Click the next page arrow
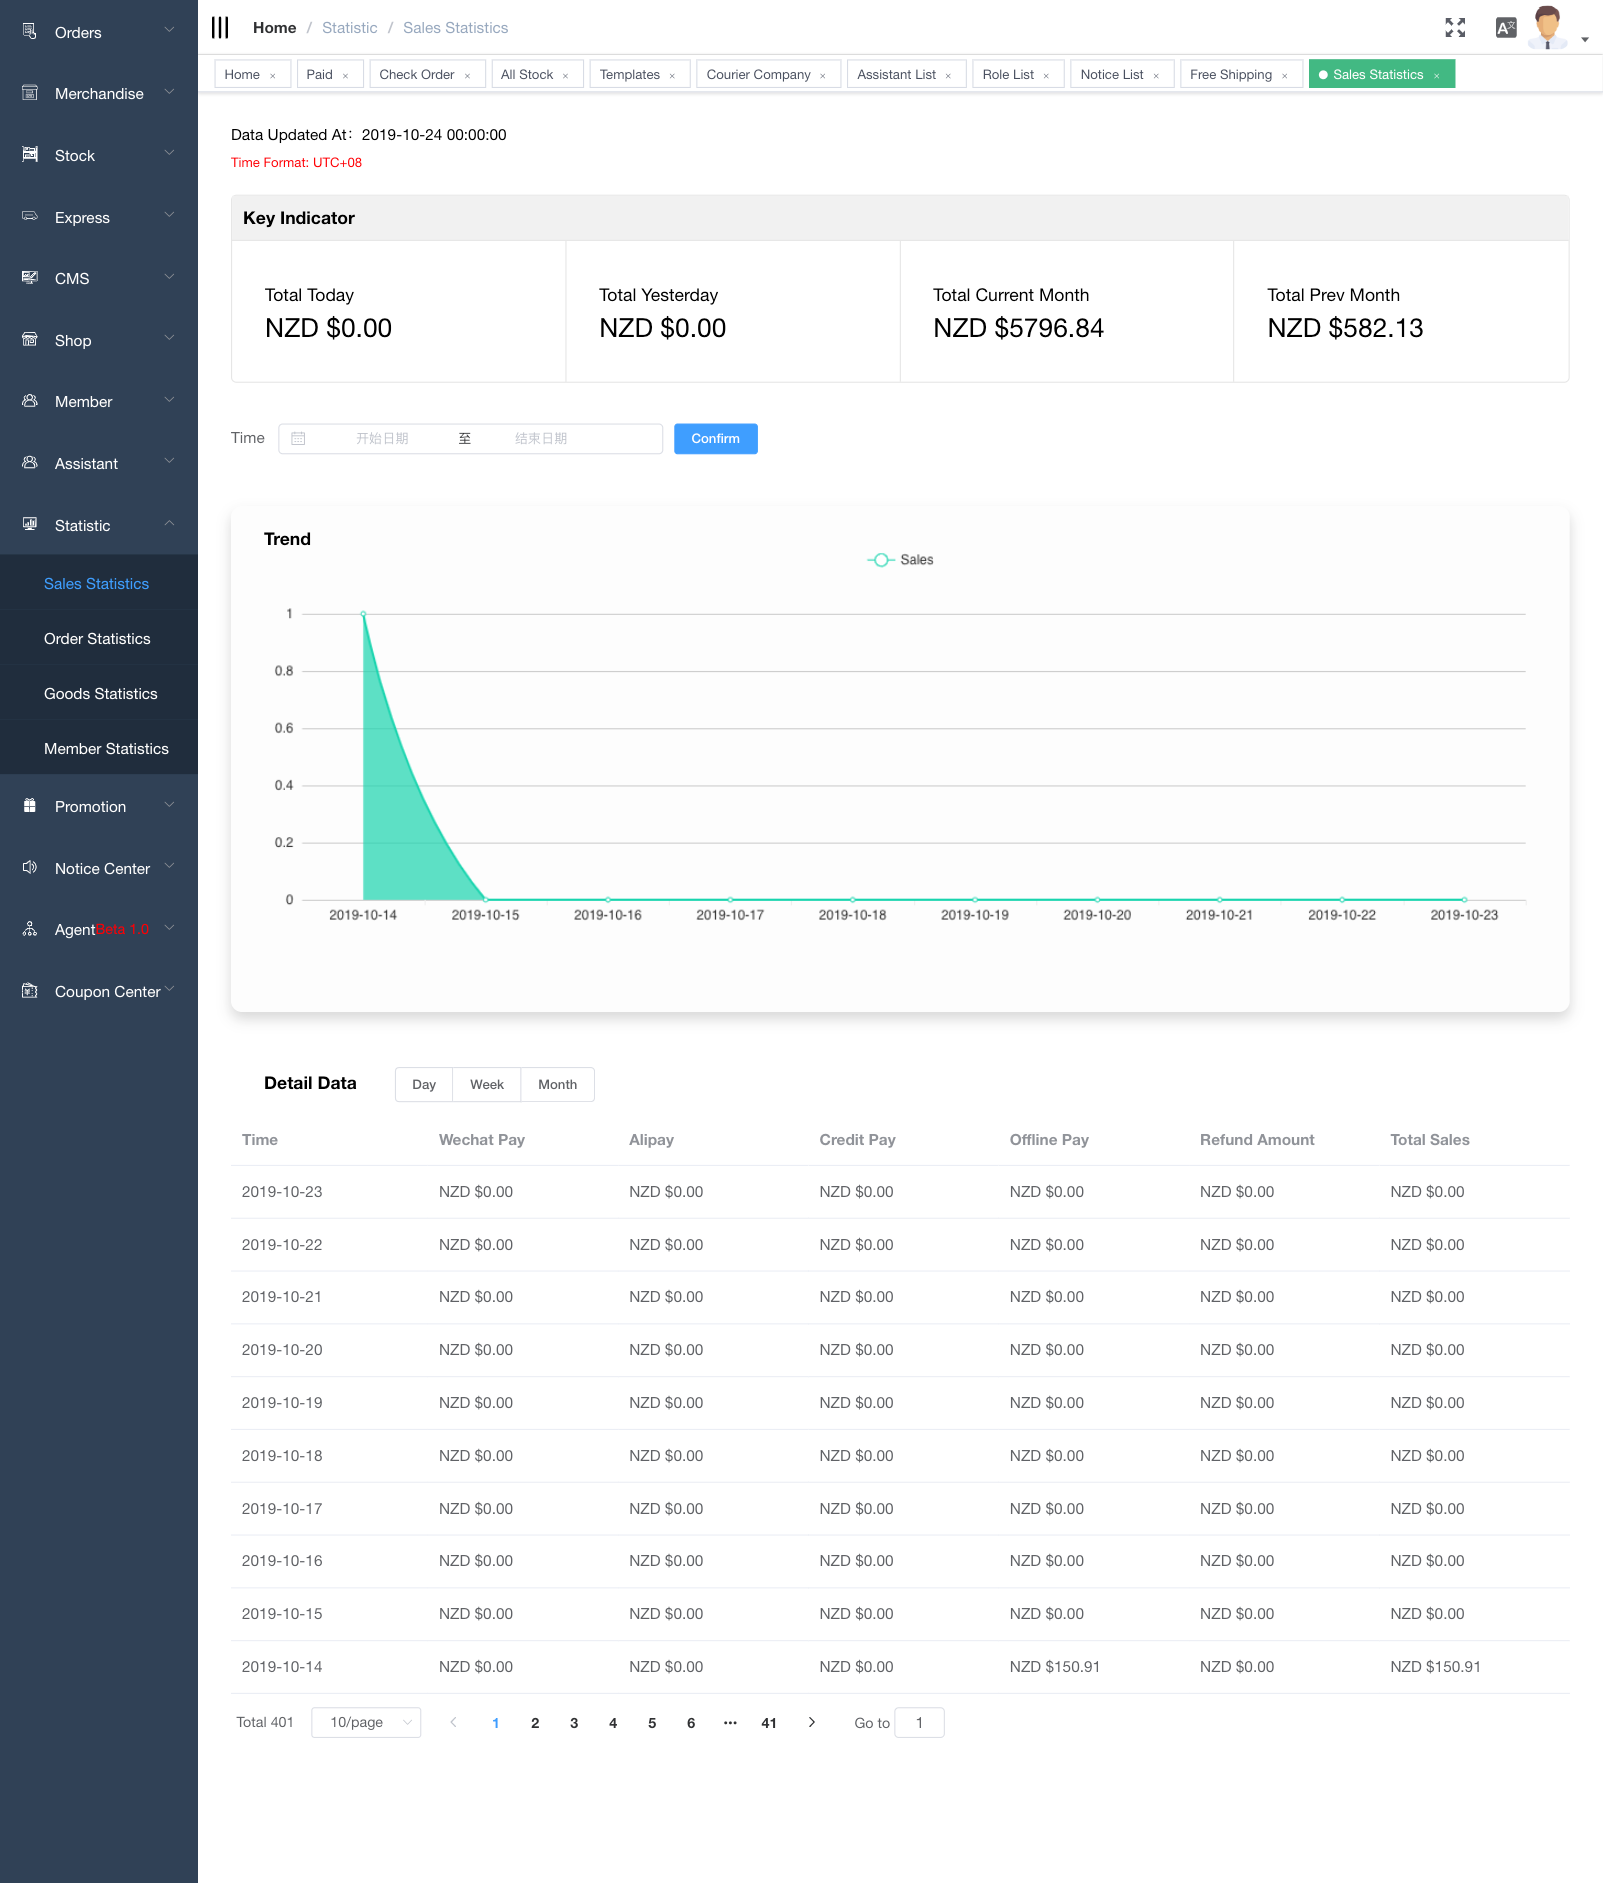The height and width of the screenshot is (1883, 1603). [x=812, y=1722]
